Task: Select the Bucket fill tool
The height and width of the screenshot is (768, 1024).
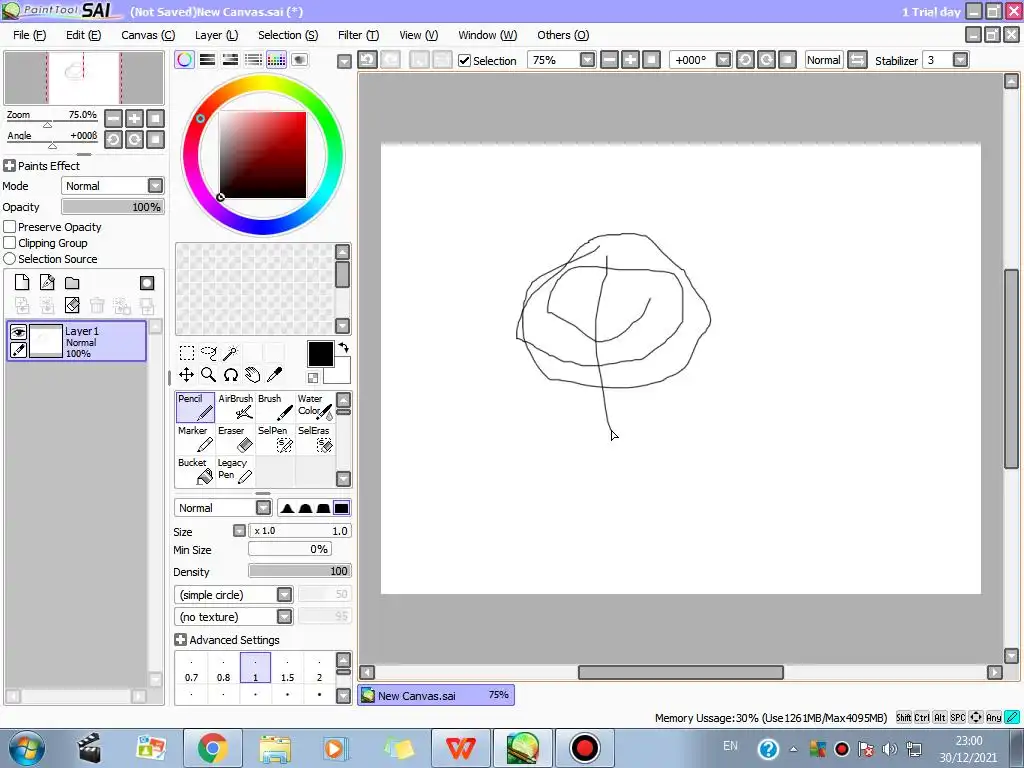Action: click(195, 471)
